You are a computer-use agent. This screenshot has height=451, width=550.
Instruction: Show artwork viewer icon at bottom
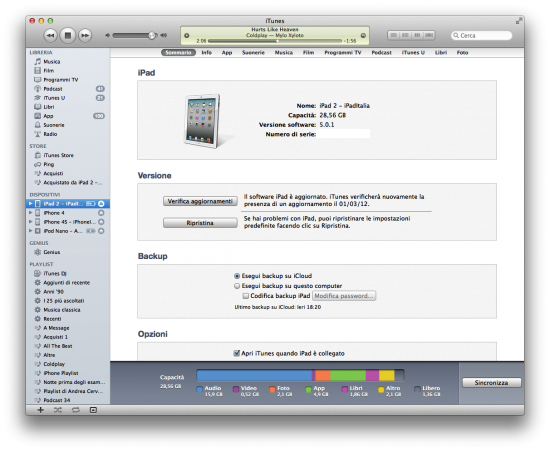[93, 410]
